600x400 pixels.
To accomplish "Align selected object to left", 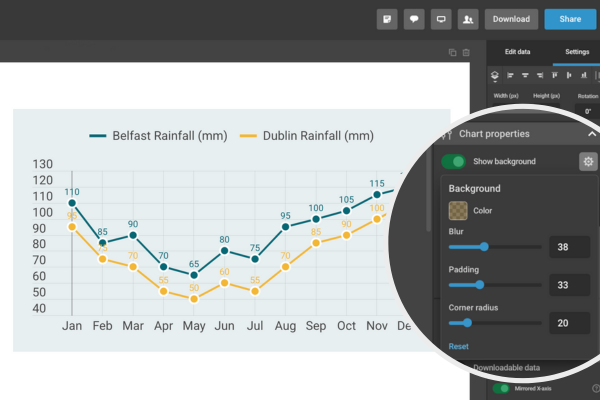I will (x=510, y=75).
